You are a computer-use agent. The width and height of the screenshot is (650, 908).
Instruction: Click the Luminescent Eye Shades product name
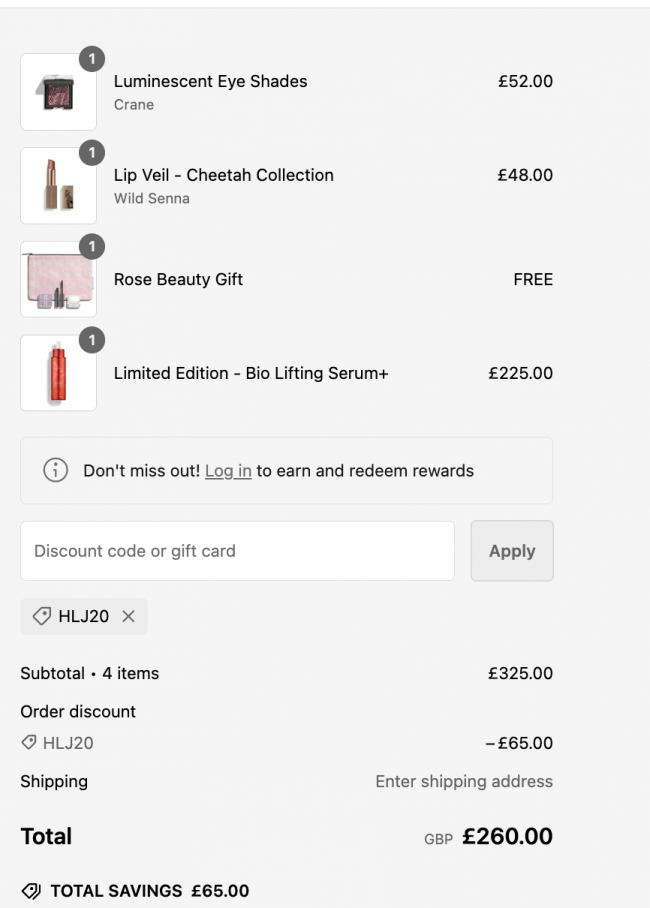click(210, 81)
